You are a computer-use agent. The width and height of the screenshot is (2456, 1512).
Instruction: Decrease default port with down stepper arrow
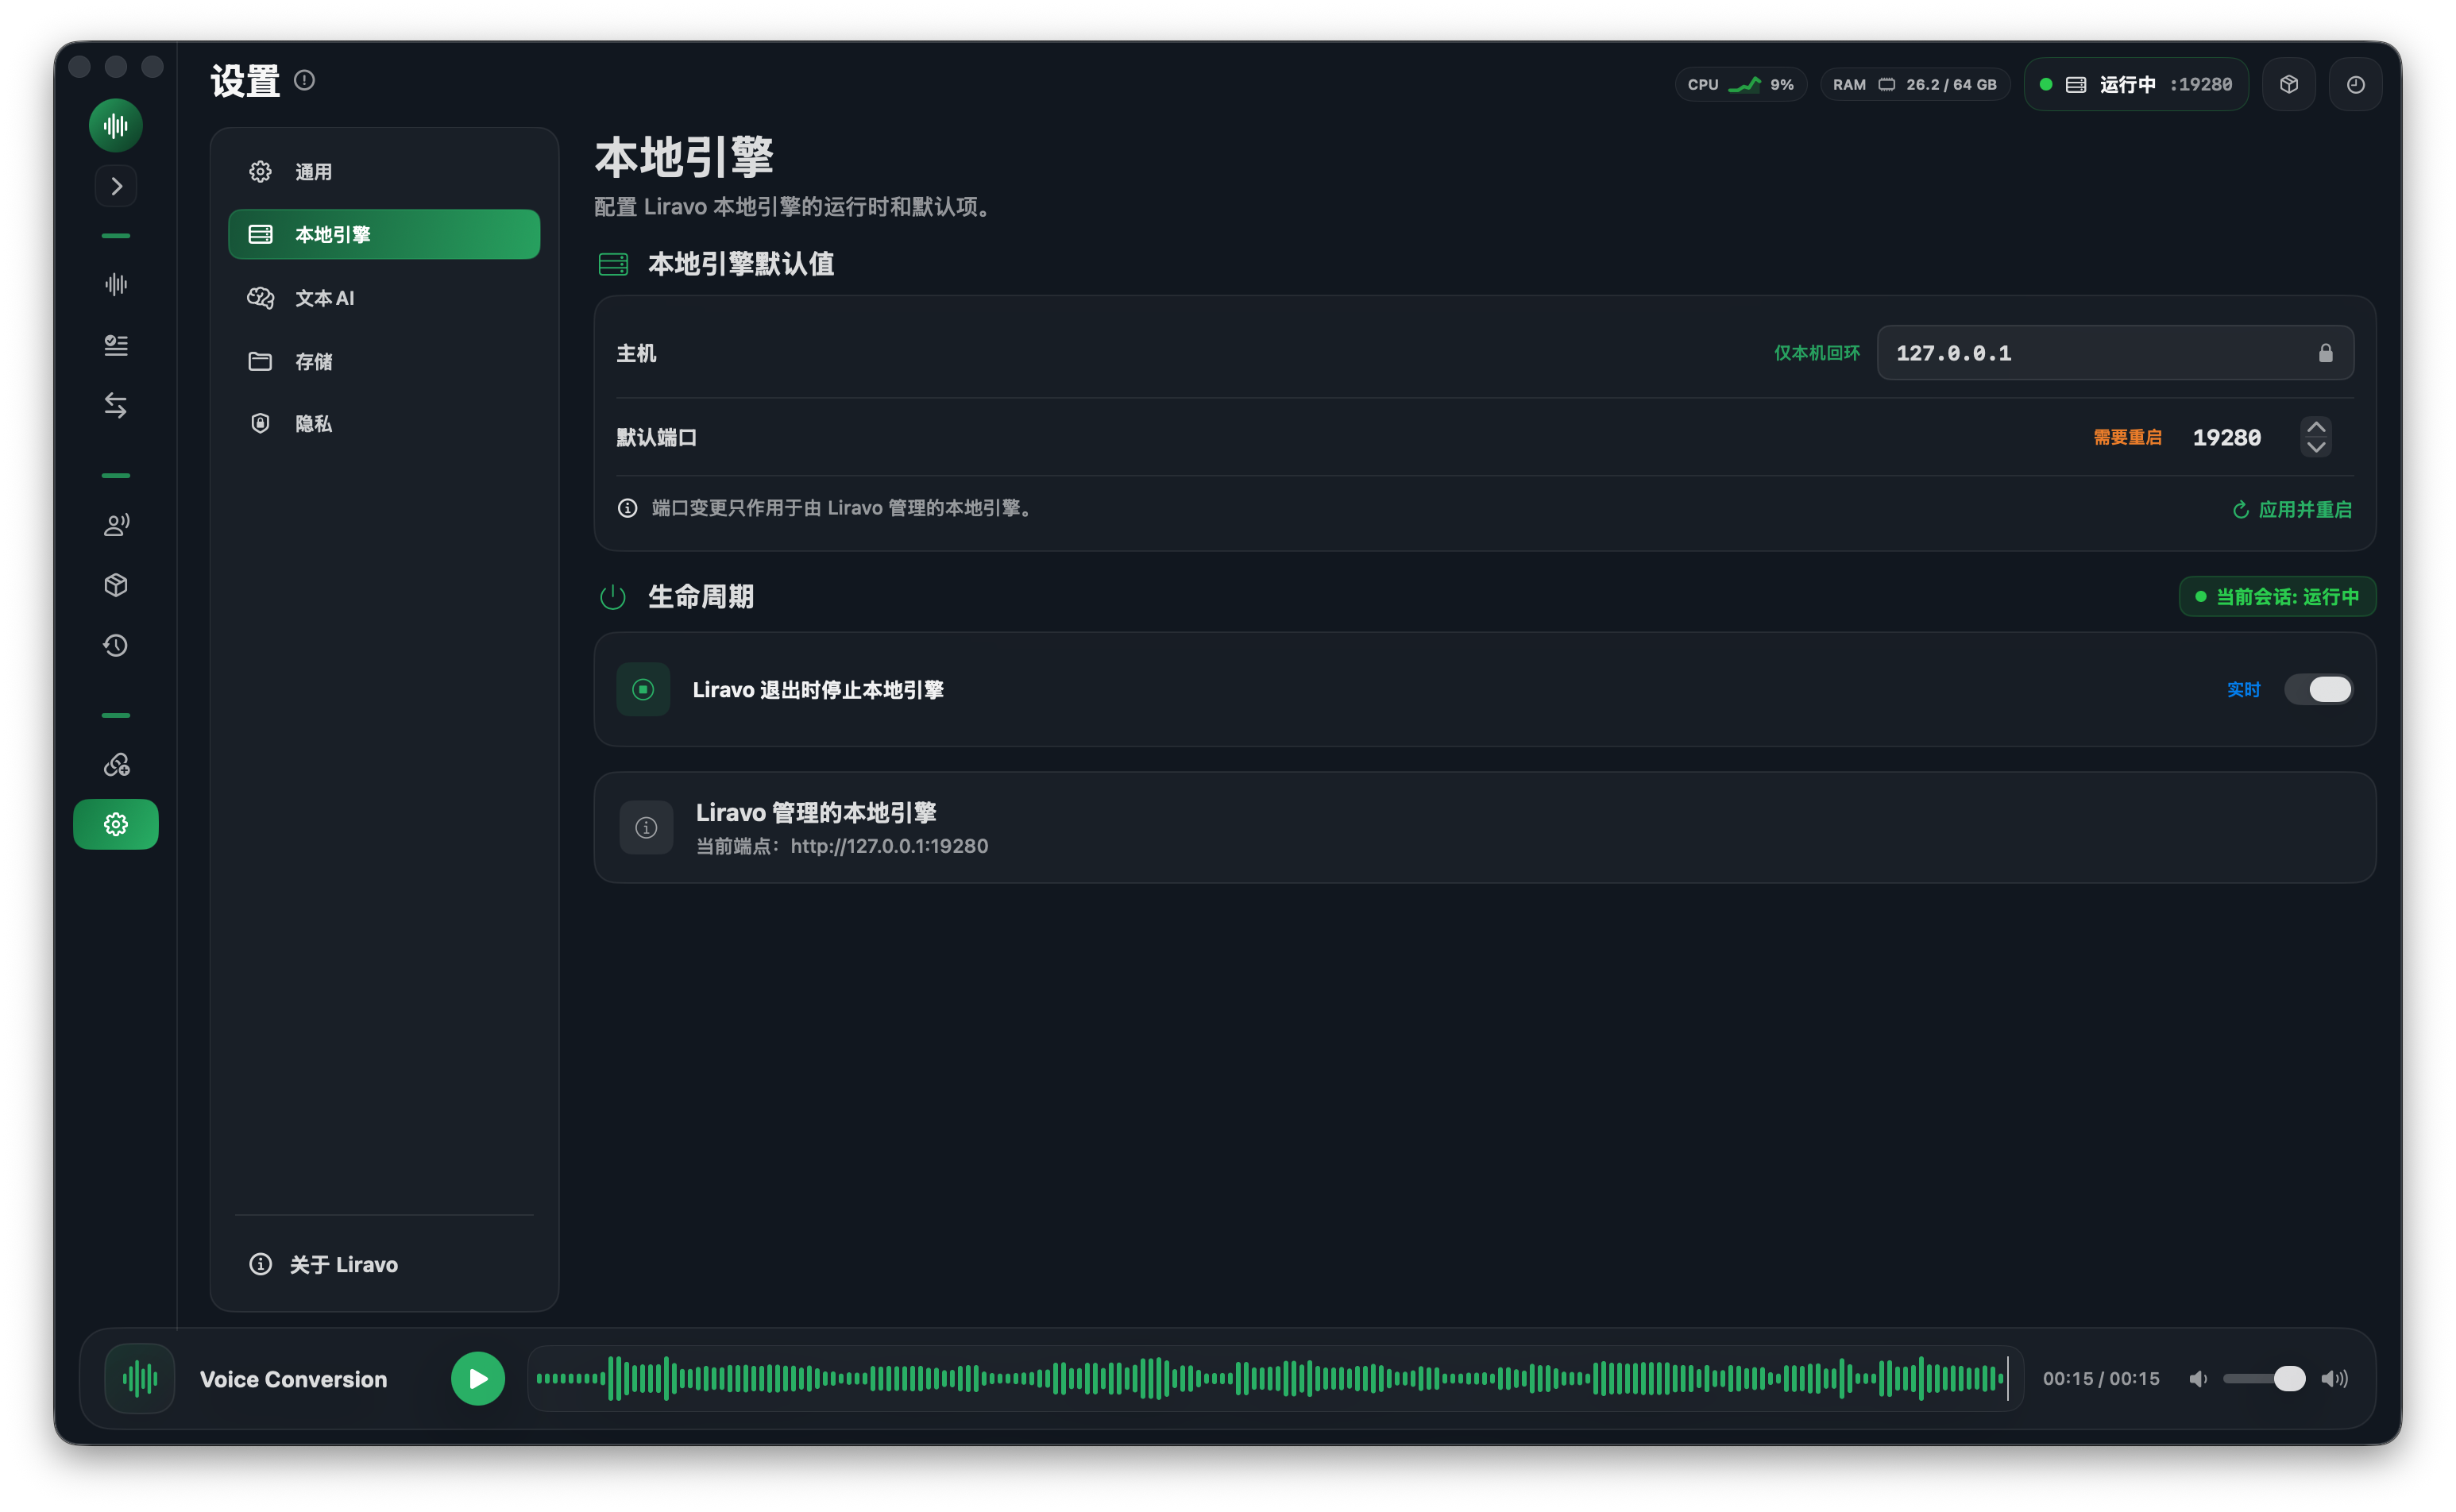2316,447
